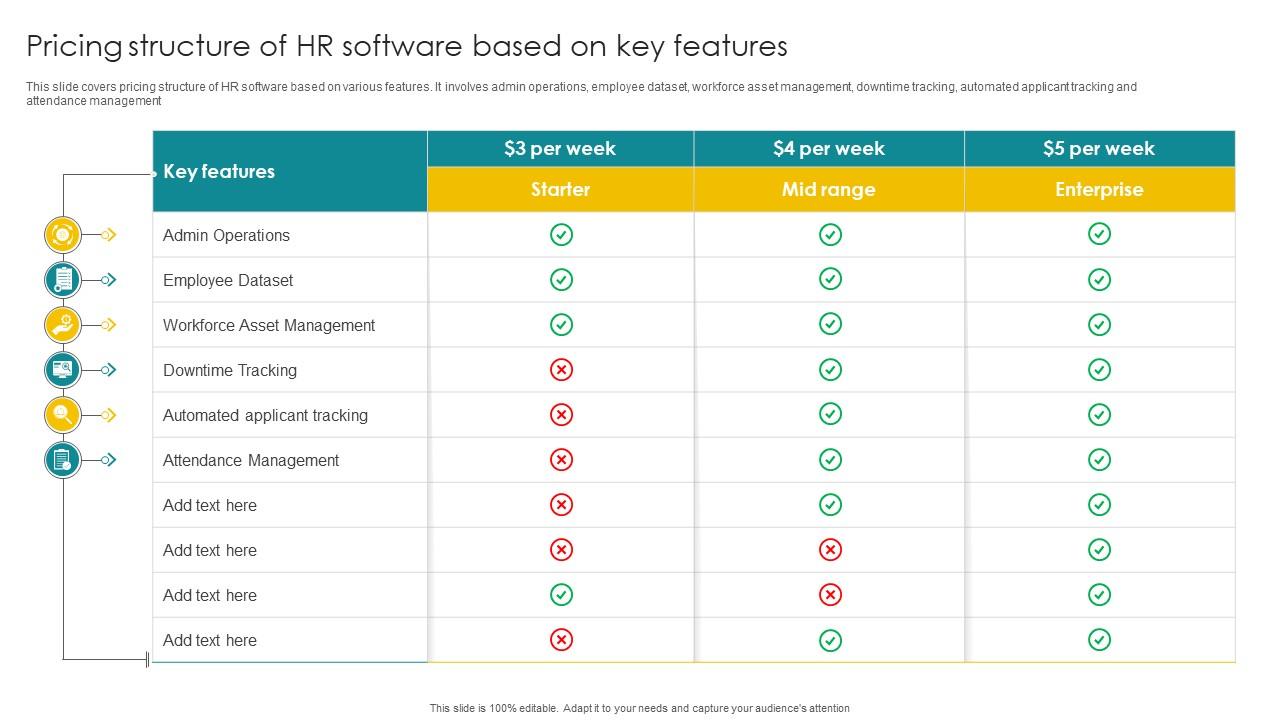Click the Employee Dataset row label
The height and width of the screenshot is (720, 1280).
(228, 281)
